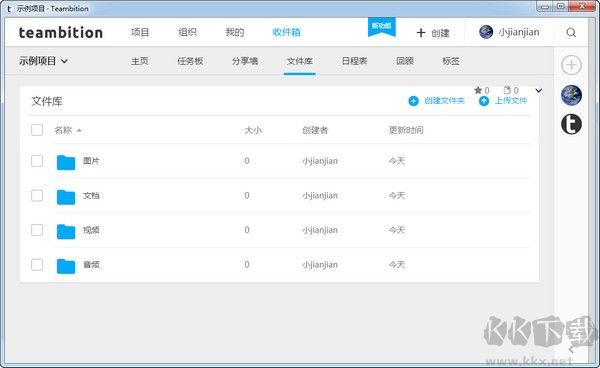Collapse the sidebar using the bottom-right arrow
Viewport: 600px width, 368px height.
(x=571, y=349)
